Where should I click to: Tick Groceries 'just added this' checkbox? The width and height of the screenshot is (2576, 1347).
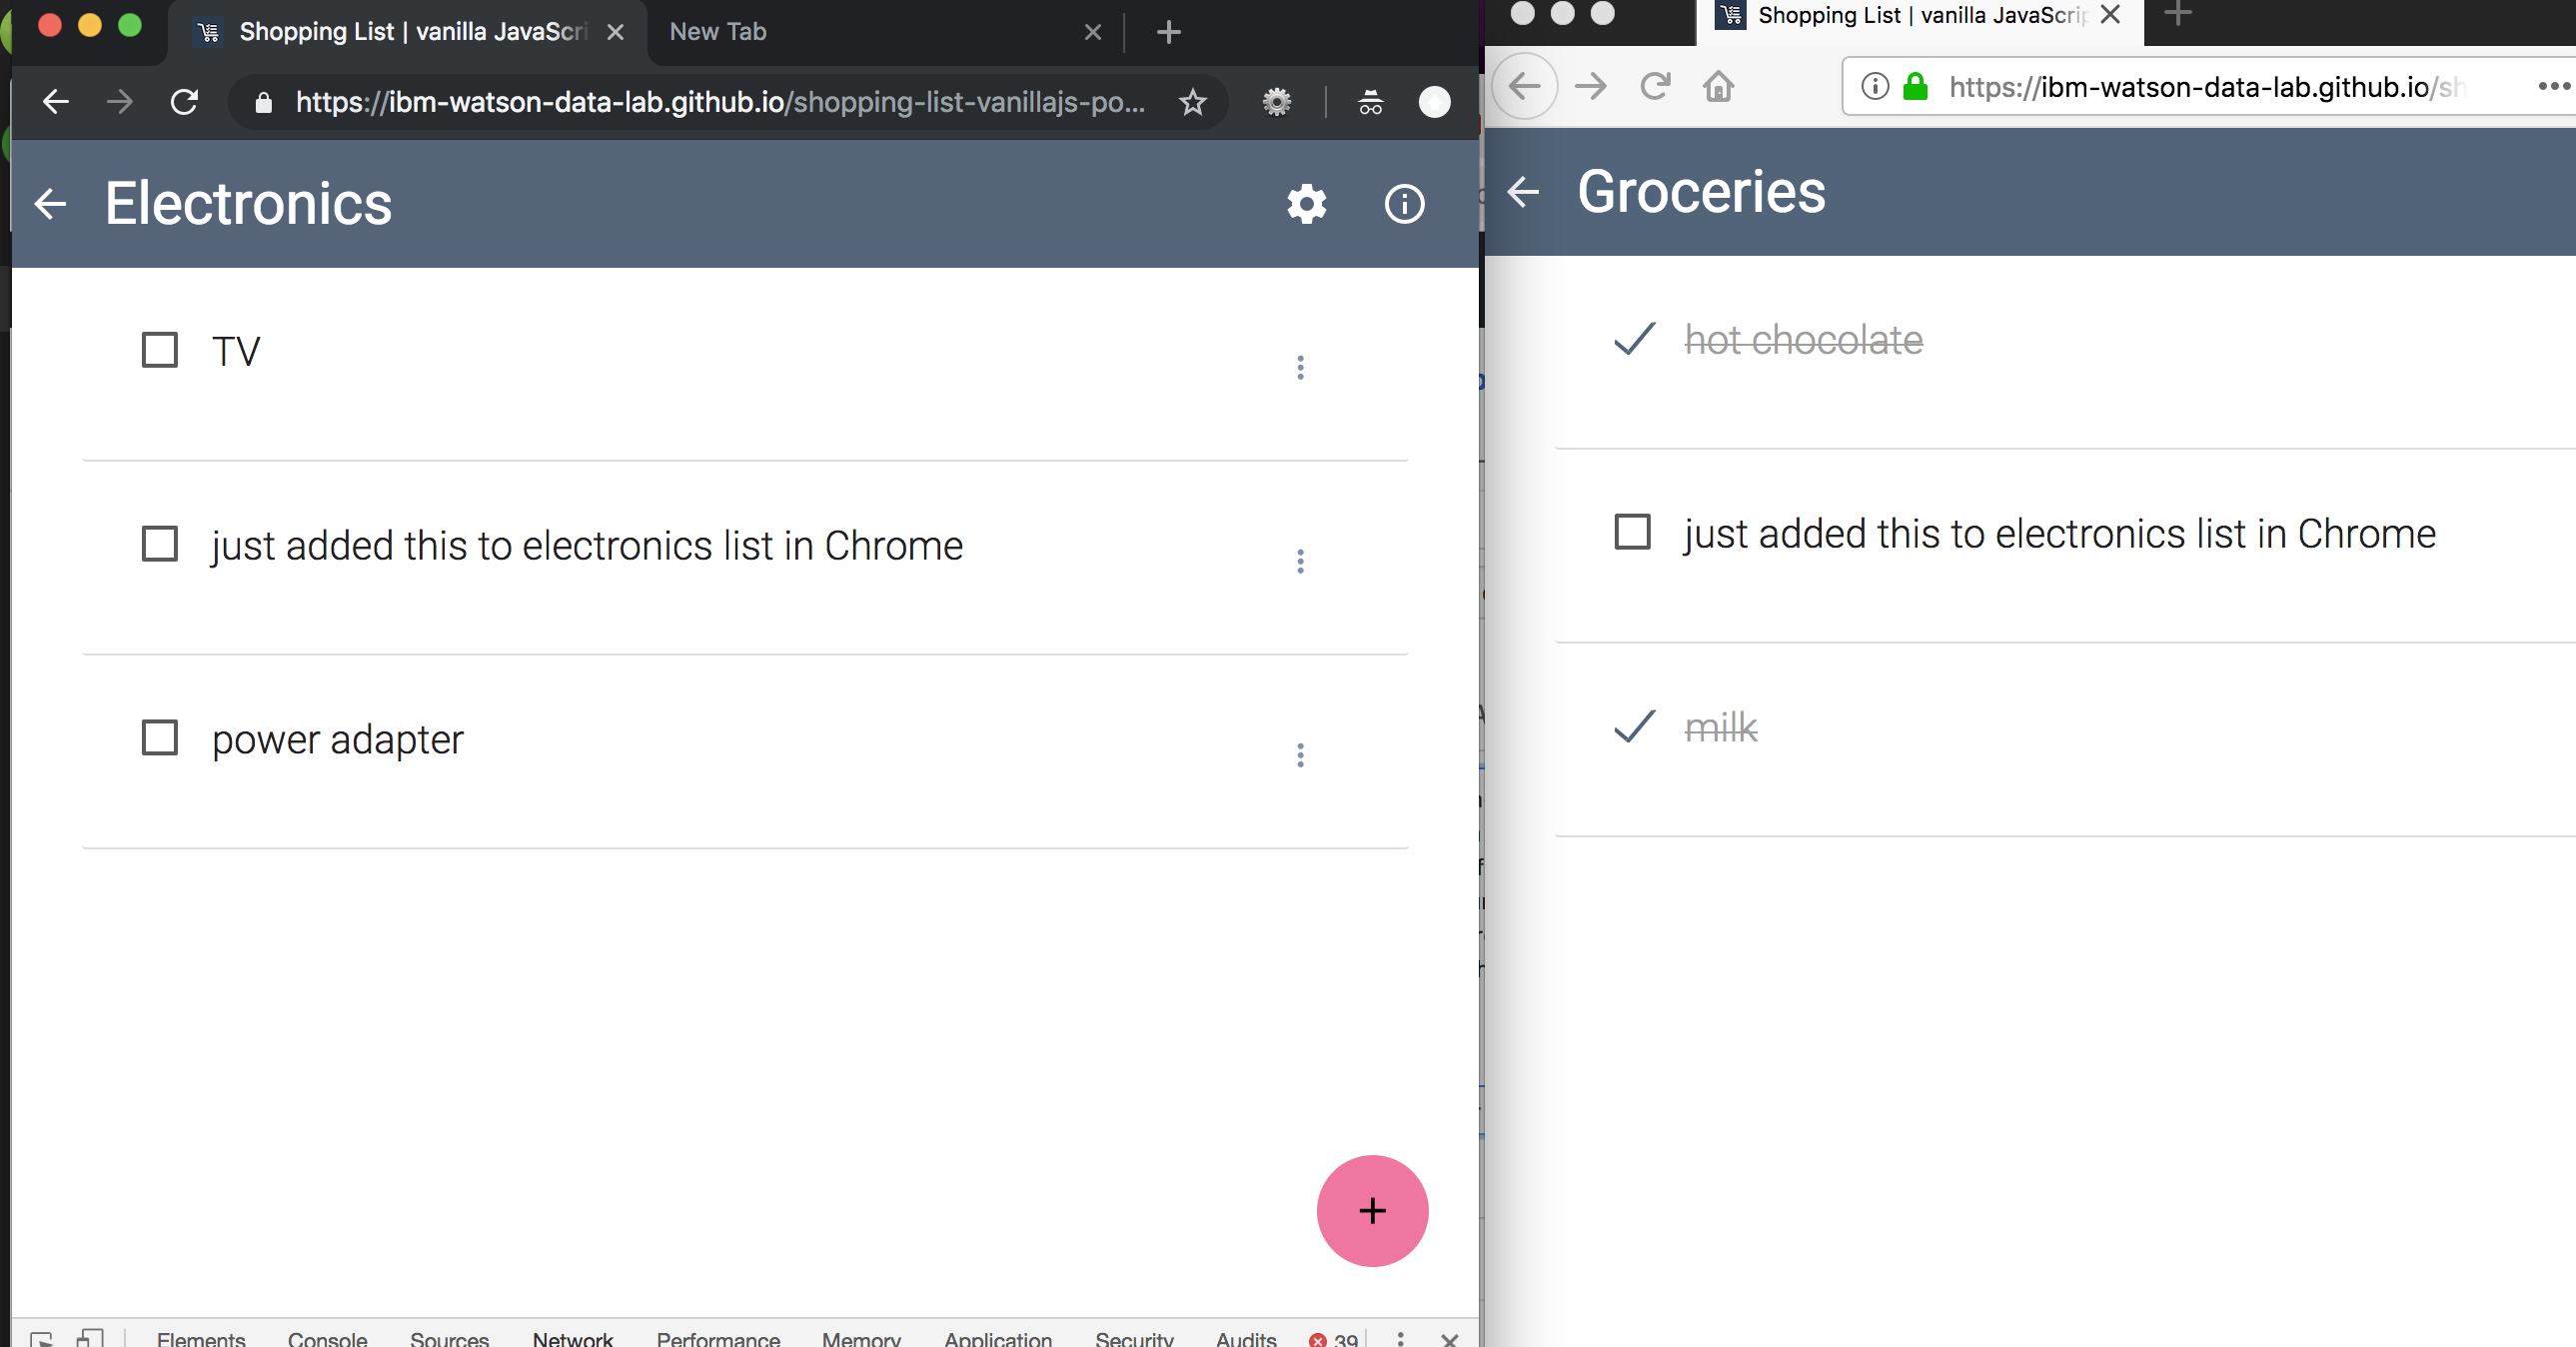point(1632,532)
